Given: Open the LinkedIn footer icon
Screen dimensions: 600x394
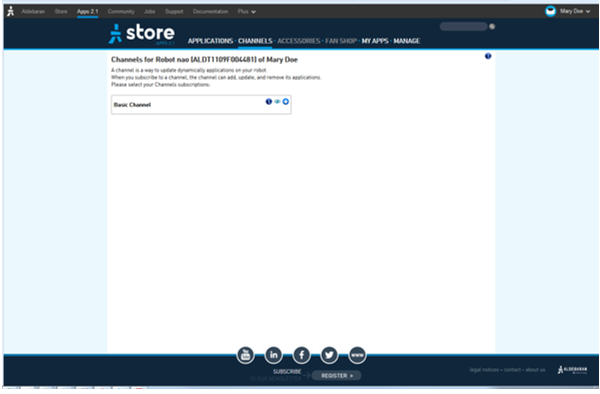Looking at the screenshot, I should (274, 355).
